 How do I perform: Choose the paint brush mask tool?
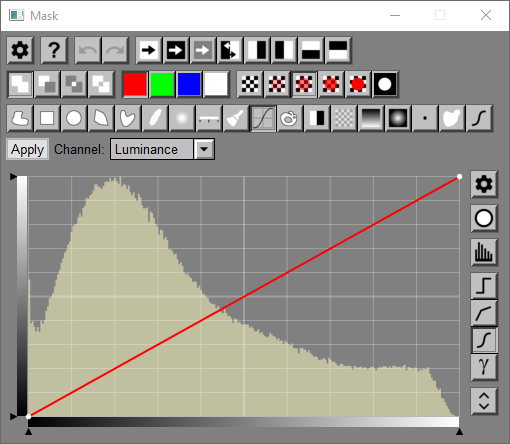click(236, 118)
